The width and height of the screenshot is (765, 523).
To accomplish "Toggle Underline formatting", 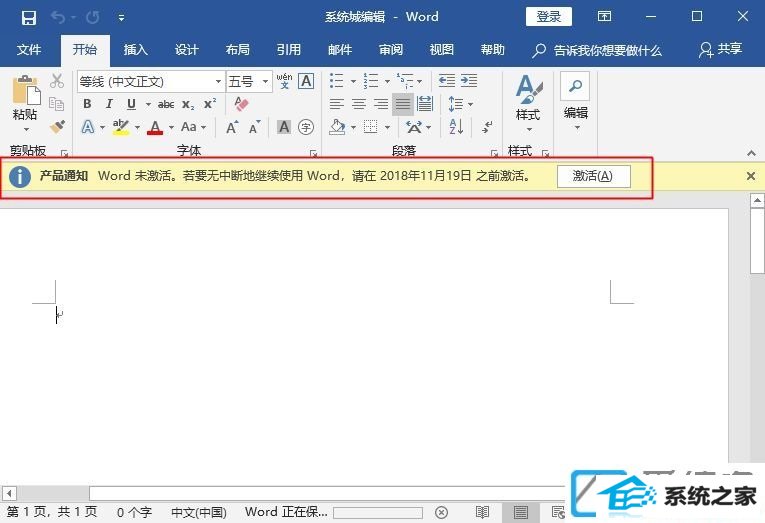I will pyautogui.click(x=131, y=104).
